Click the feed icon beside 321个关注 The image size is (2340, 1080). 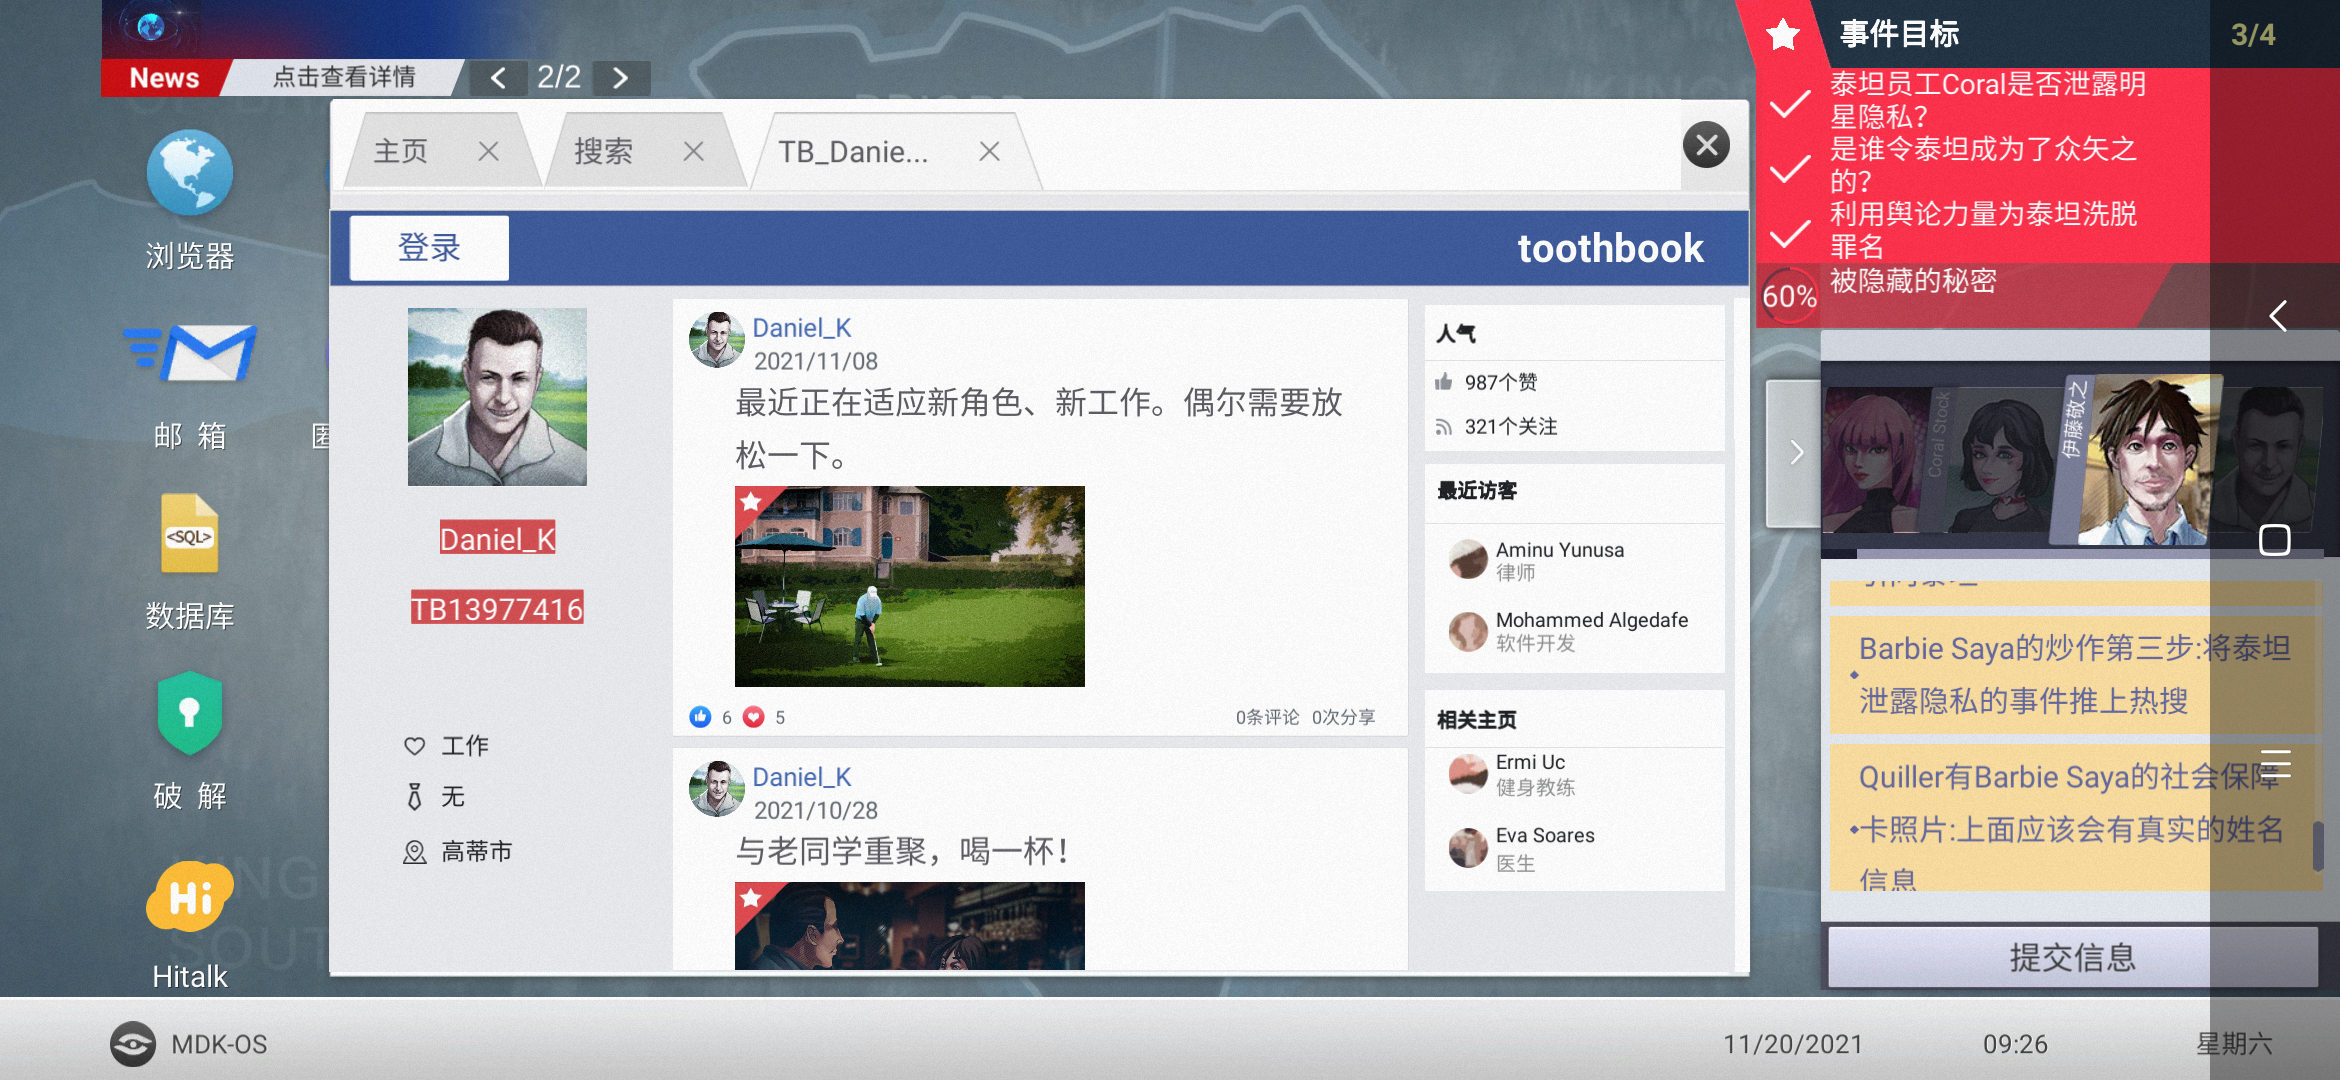[1443, 427]
